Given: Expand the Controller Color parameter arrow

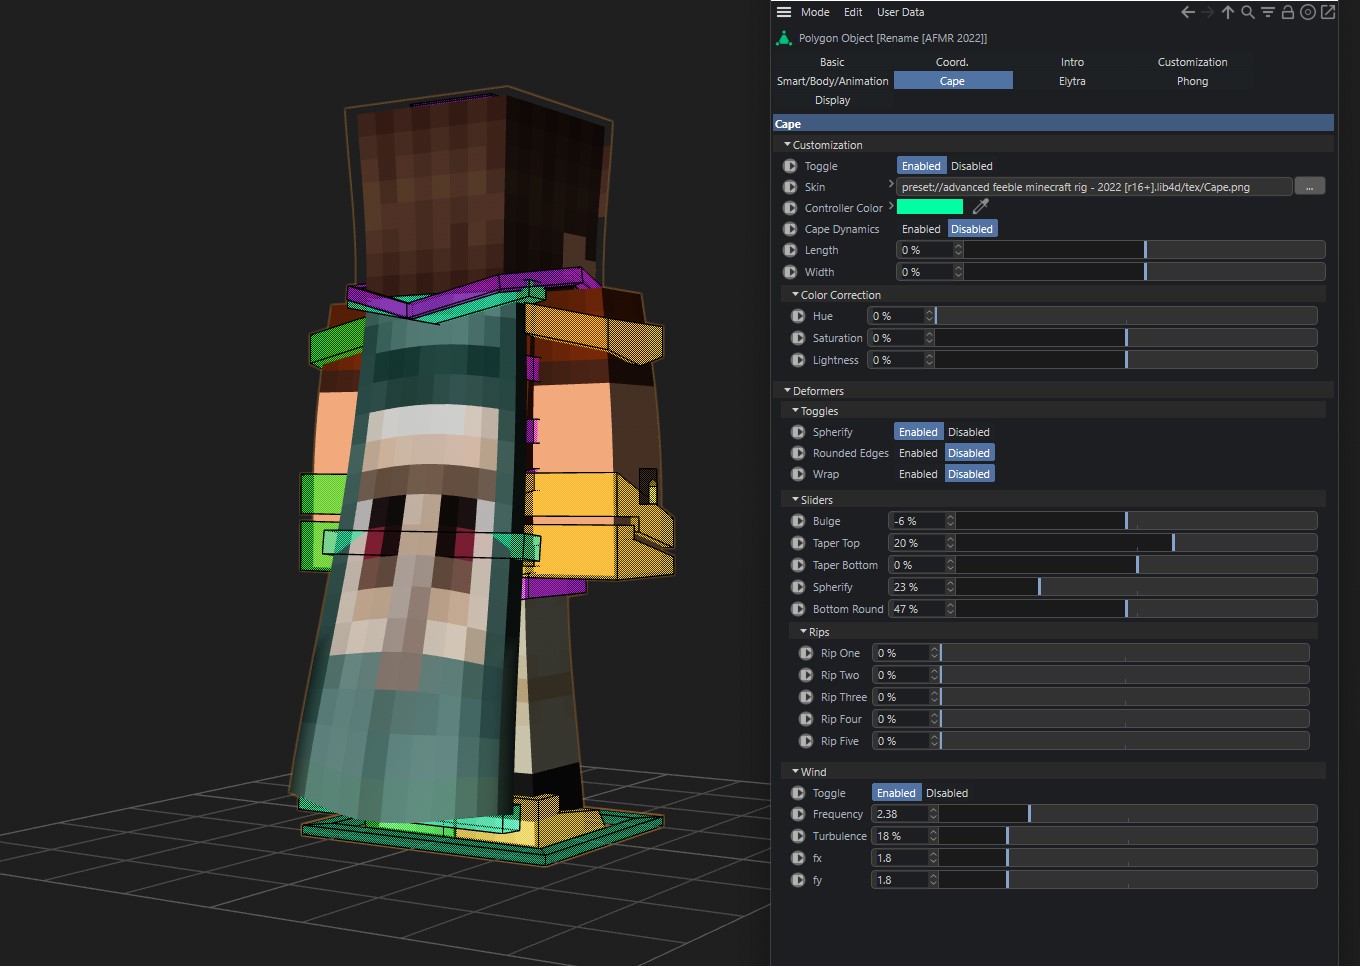Looking at the screenshot, I should 891,206.
